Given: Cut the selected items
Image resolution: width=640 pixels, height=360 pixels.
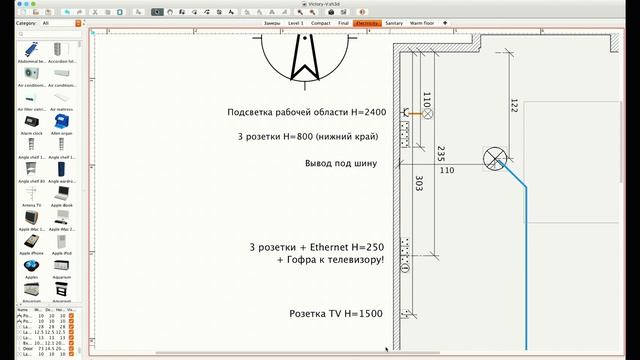Looking at the screenshot, I should point(95,12).
